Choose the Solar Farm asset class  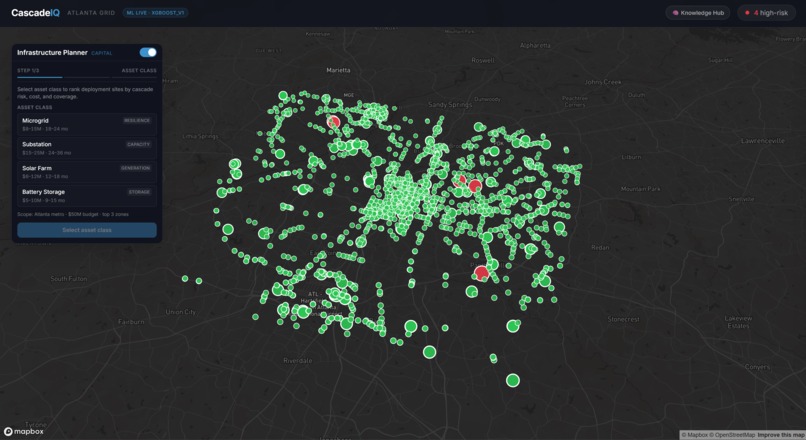tap(86, 172)
